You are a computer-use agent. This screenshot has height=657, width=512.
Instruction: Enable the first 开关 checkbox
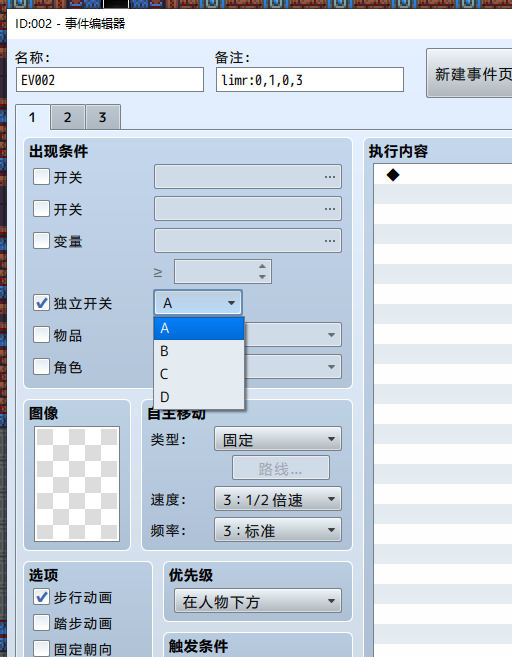[41, 177]
